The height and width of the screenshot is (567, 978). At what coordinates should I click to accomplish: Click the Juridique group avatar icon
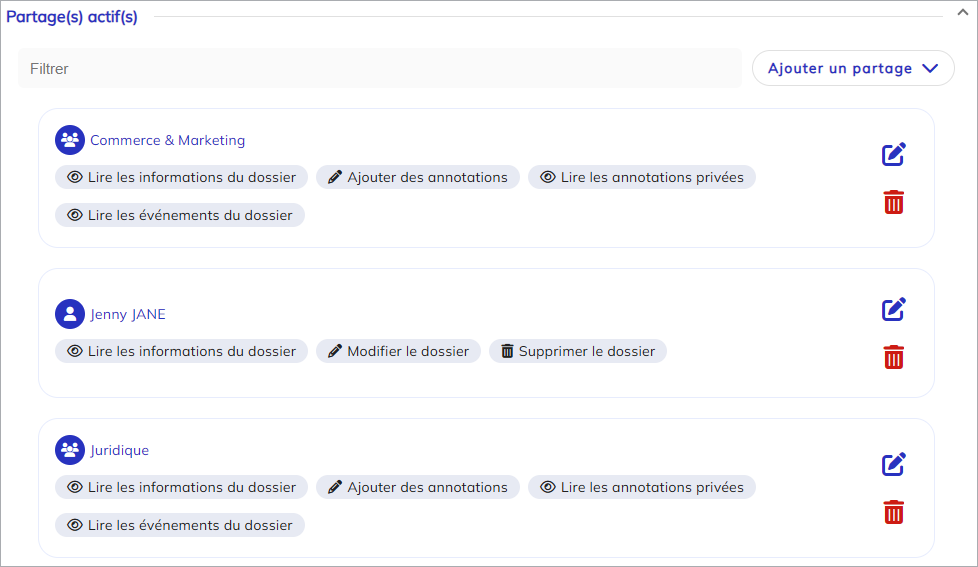pos(70,450)
